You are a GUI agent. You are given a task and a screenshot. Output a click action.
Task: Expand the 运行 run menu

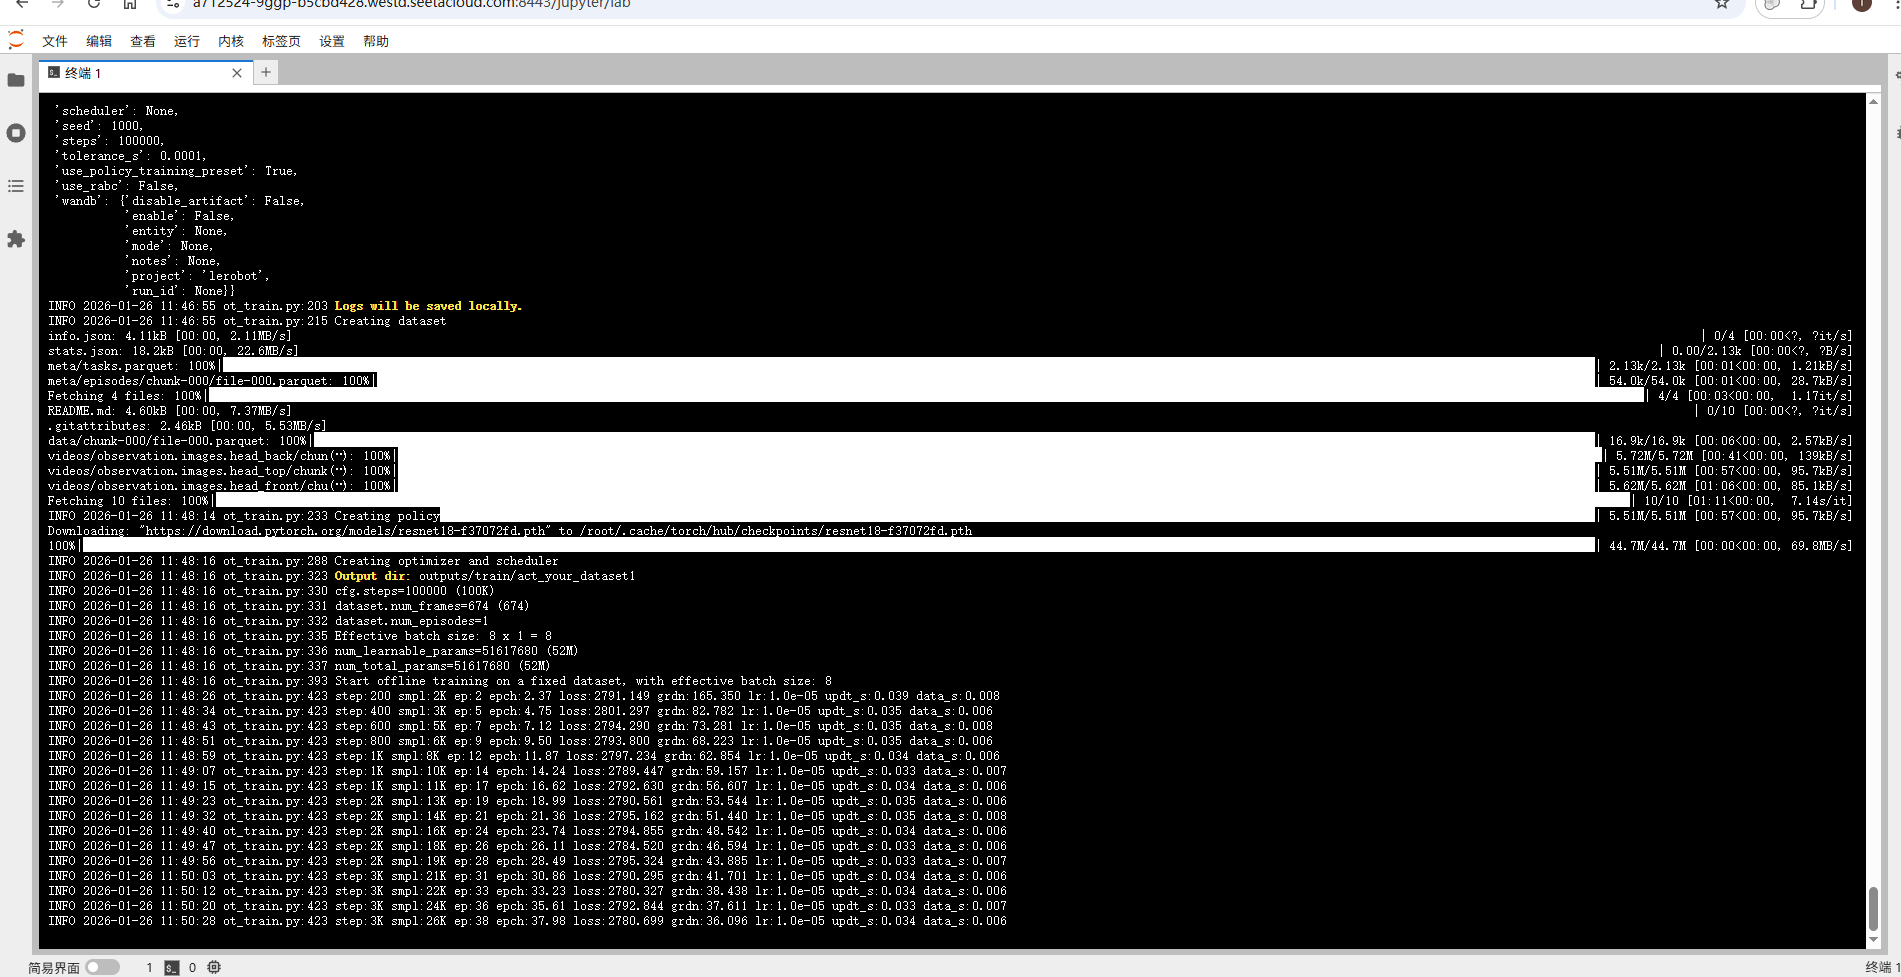[x=187, y=41]
